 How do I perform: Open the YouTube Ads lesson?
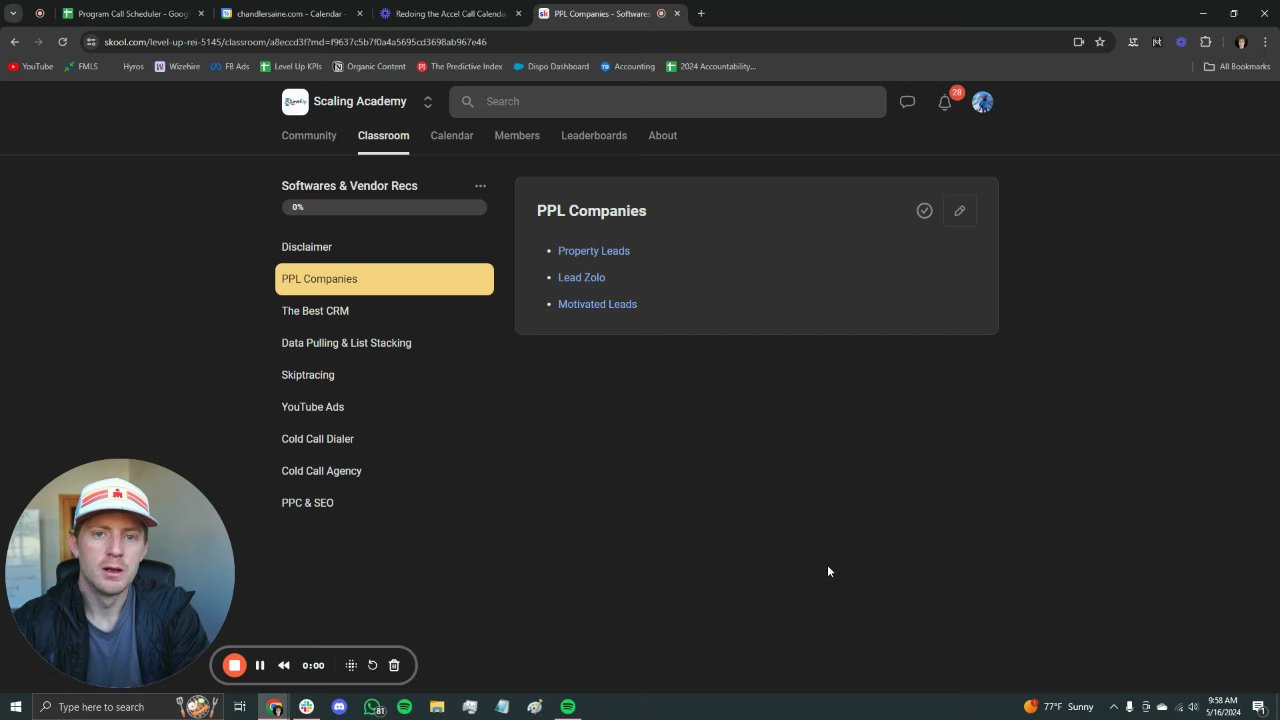click(384, 407)
